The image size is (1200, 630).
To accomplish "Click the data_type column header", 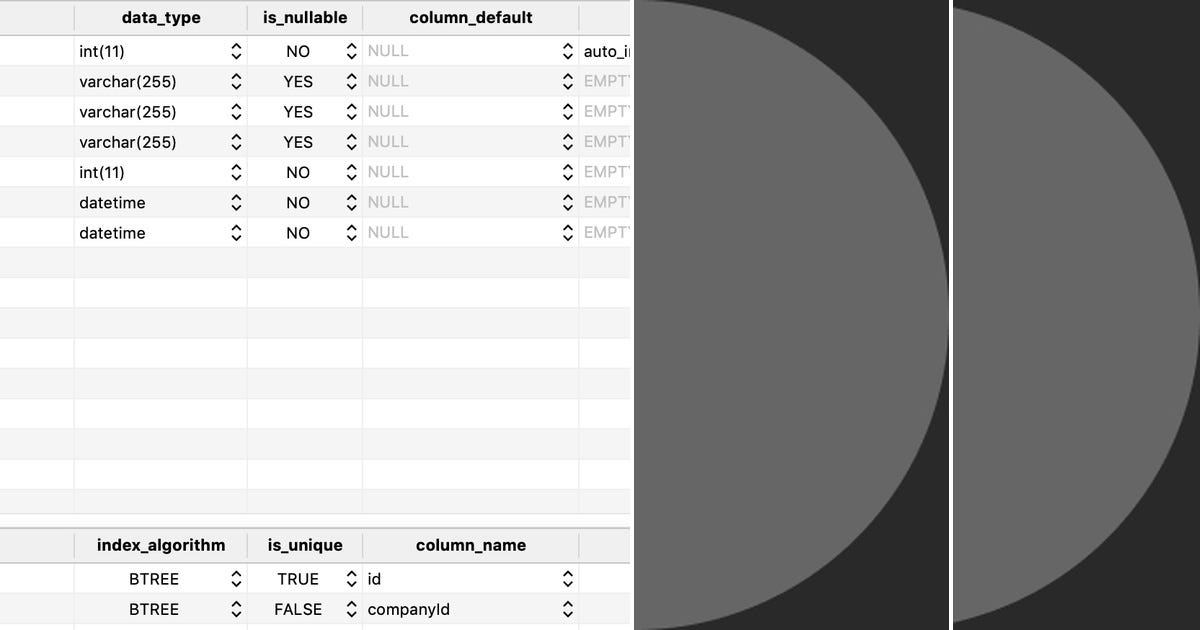I will 161,18.
